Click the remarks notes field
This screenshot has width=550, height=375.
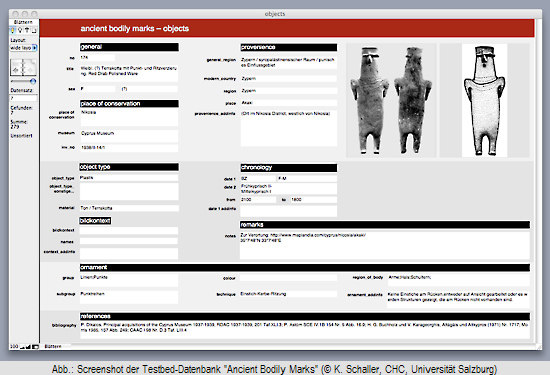(x=385, y=246)
